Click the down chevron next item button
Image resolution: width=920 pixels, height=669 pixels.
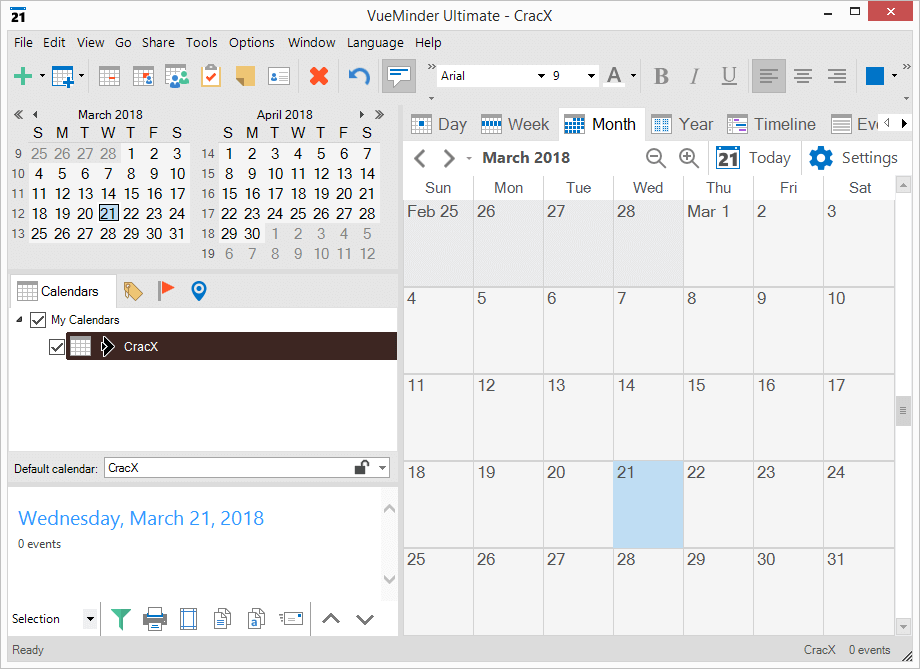point(365,619)
